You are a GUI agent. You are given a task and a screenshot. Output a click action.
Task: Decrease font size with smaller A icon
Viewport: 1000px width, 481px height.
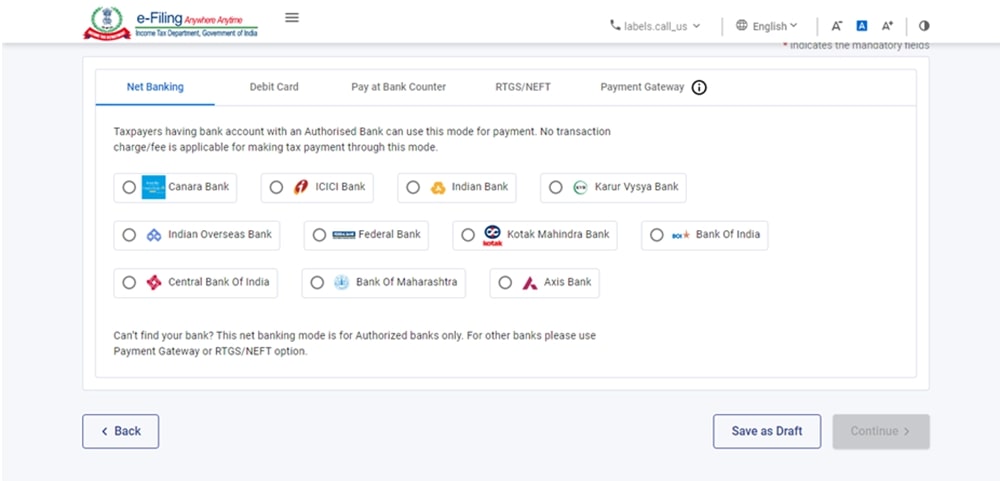837,26
